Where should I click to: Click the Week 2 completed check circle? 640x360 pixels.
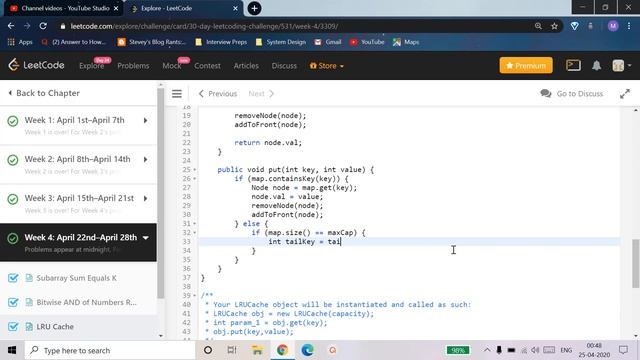(x=13, y=160)
